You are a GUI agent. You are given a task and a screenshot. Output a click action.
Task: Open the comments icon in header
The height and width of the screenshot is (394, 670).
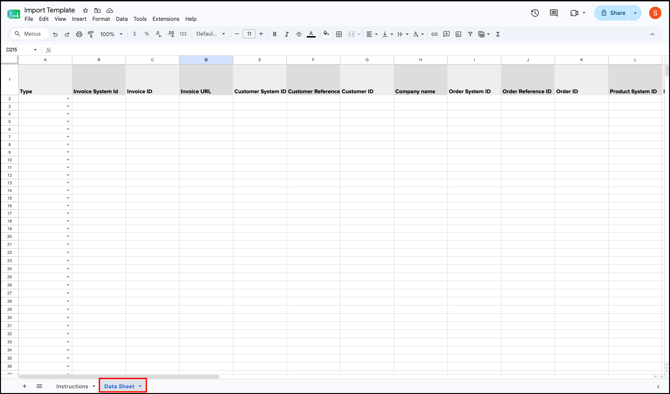(554, 13)
